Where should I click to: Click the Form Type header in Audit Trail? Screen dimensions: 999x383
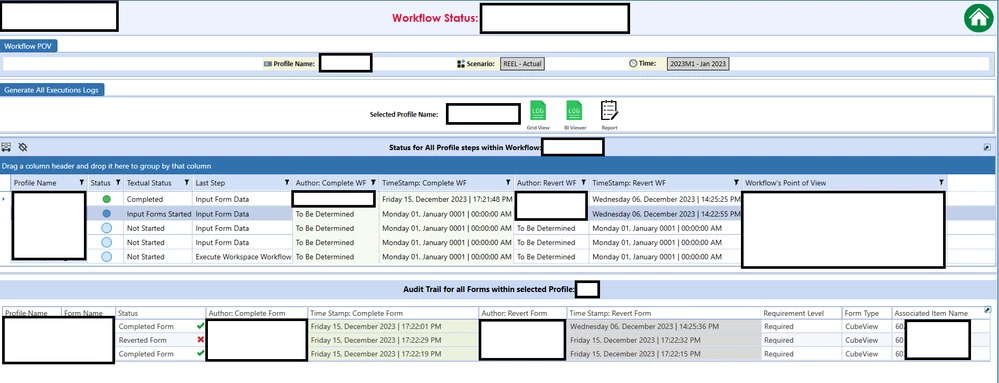[x=862, y=313]
